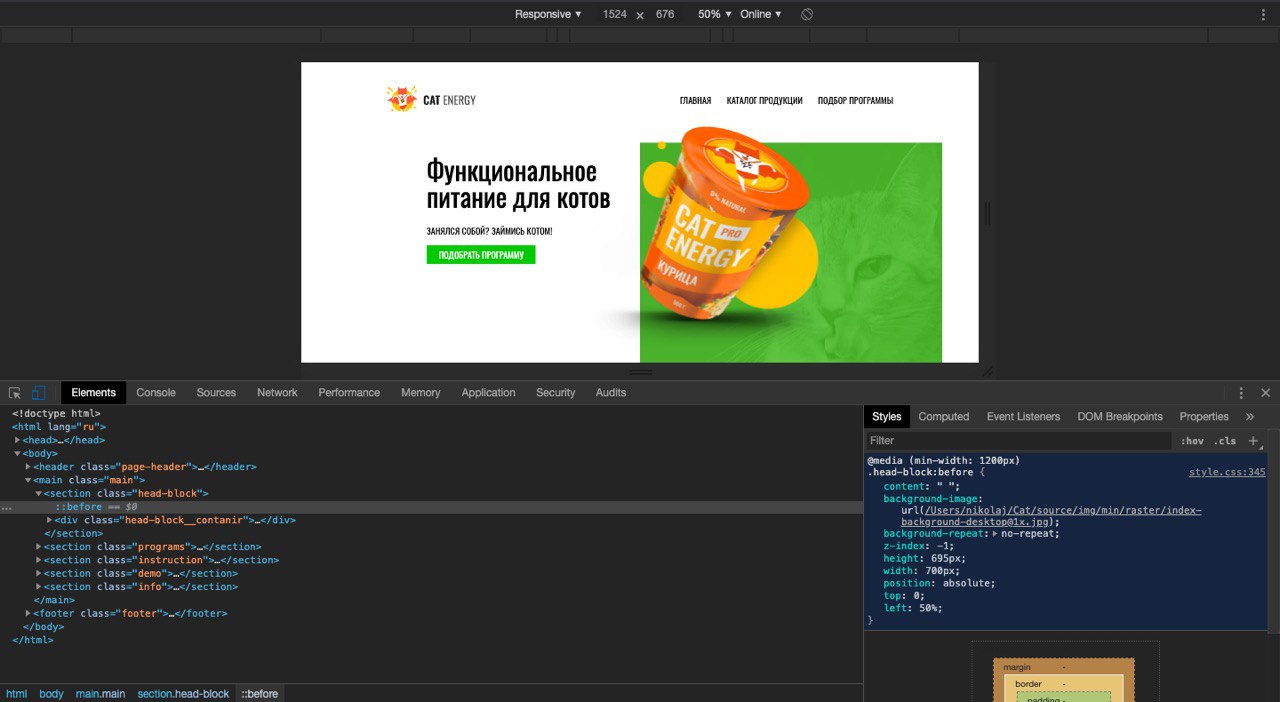Open DevTools customize three-dot menu
The image size is (1280, 702).
[1241, 393]
